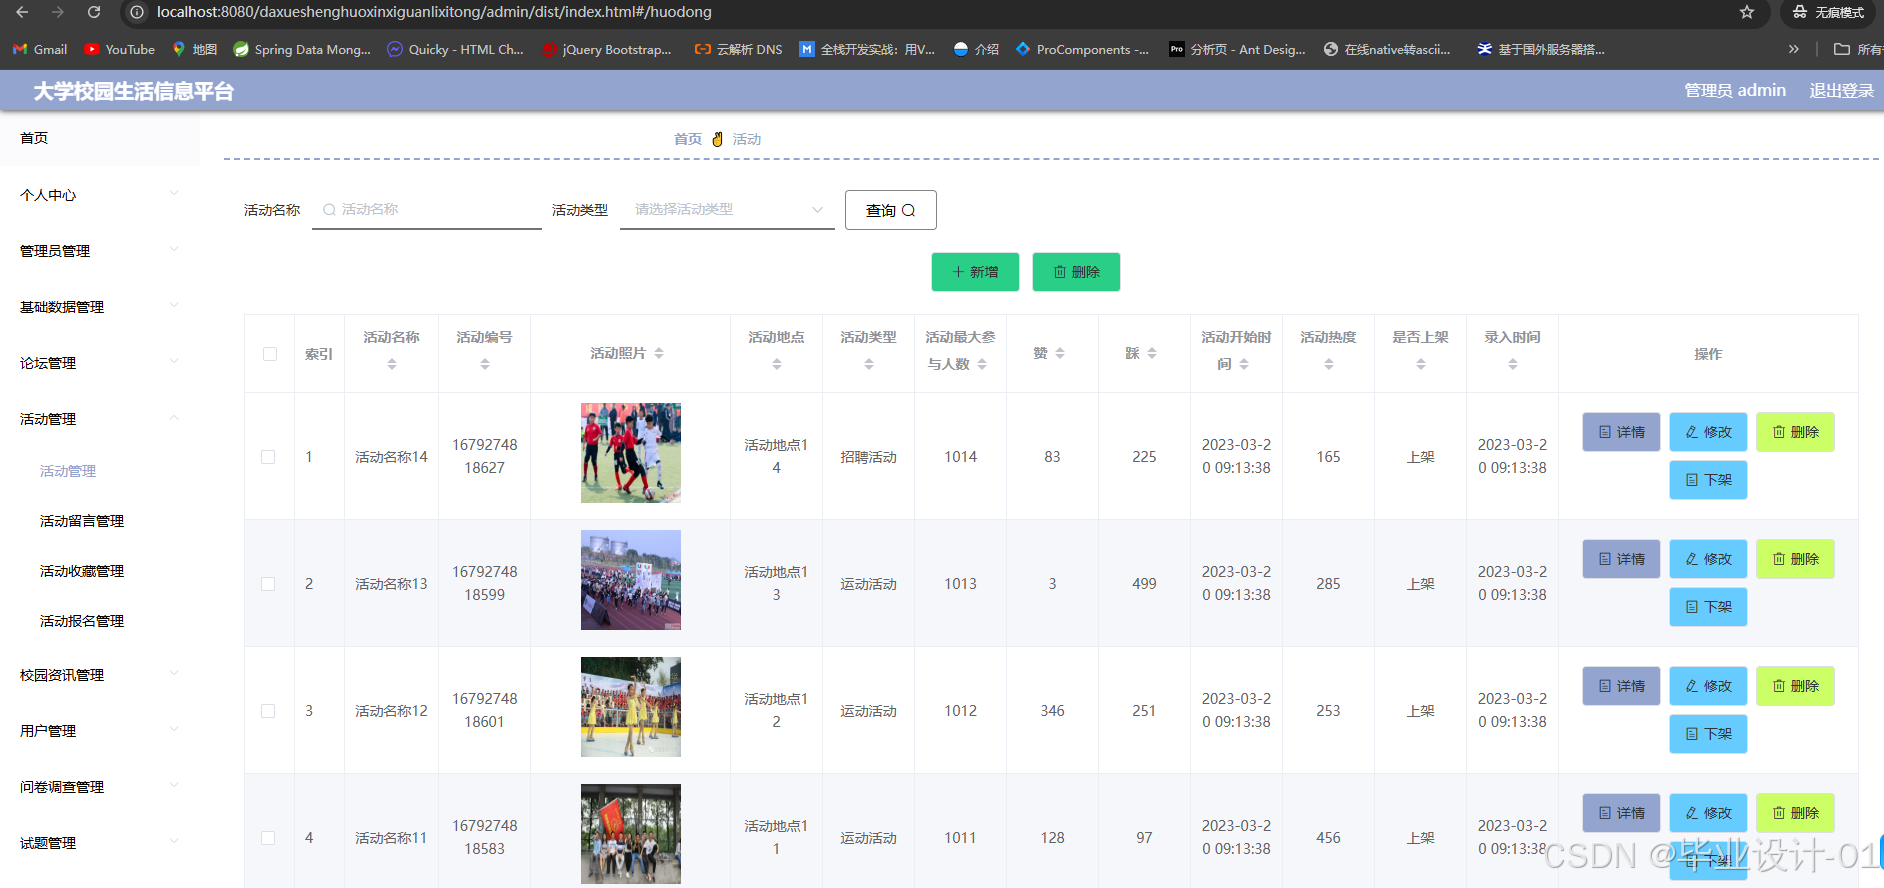Screen dimensions: 1884x888
Task: Sort by 录入时间 column arrows
Action: (x=1513, y=365)
